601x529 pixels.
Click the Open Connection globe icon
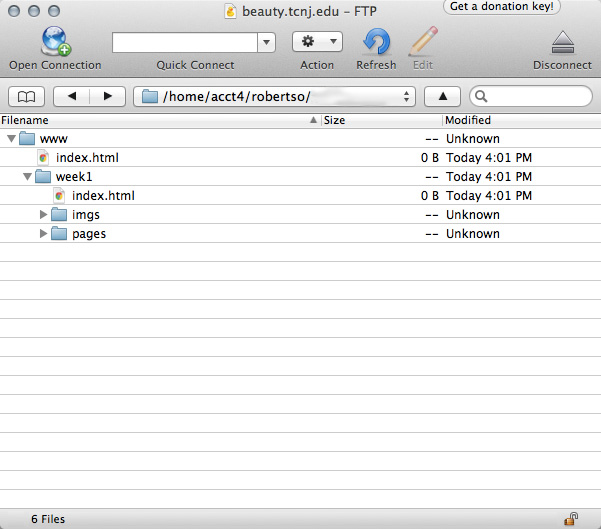coord(55,42)
